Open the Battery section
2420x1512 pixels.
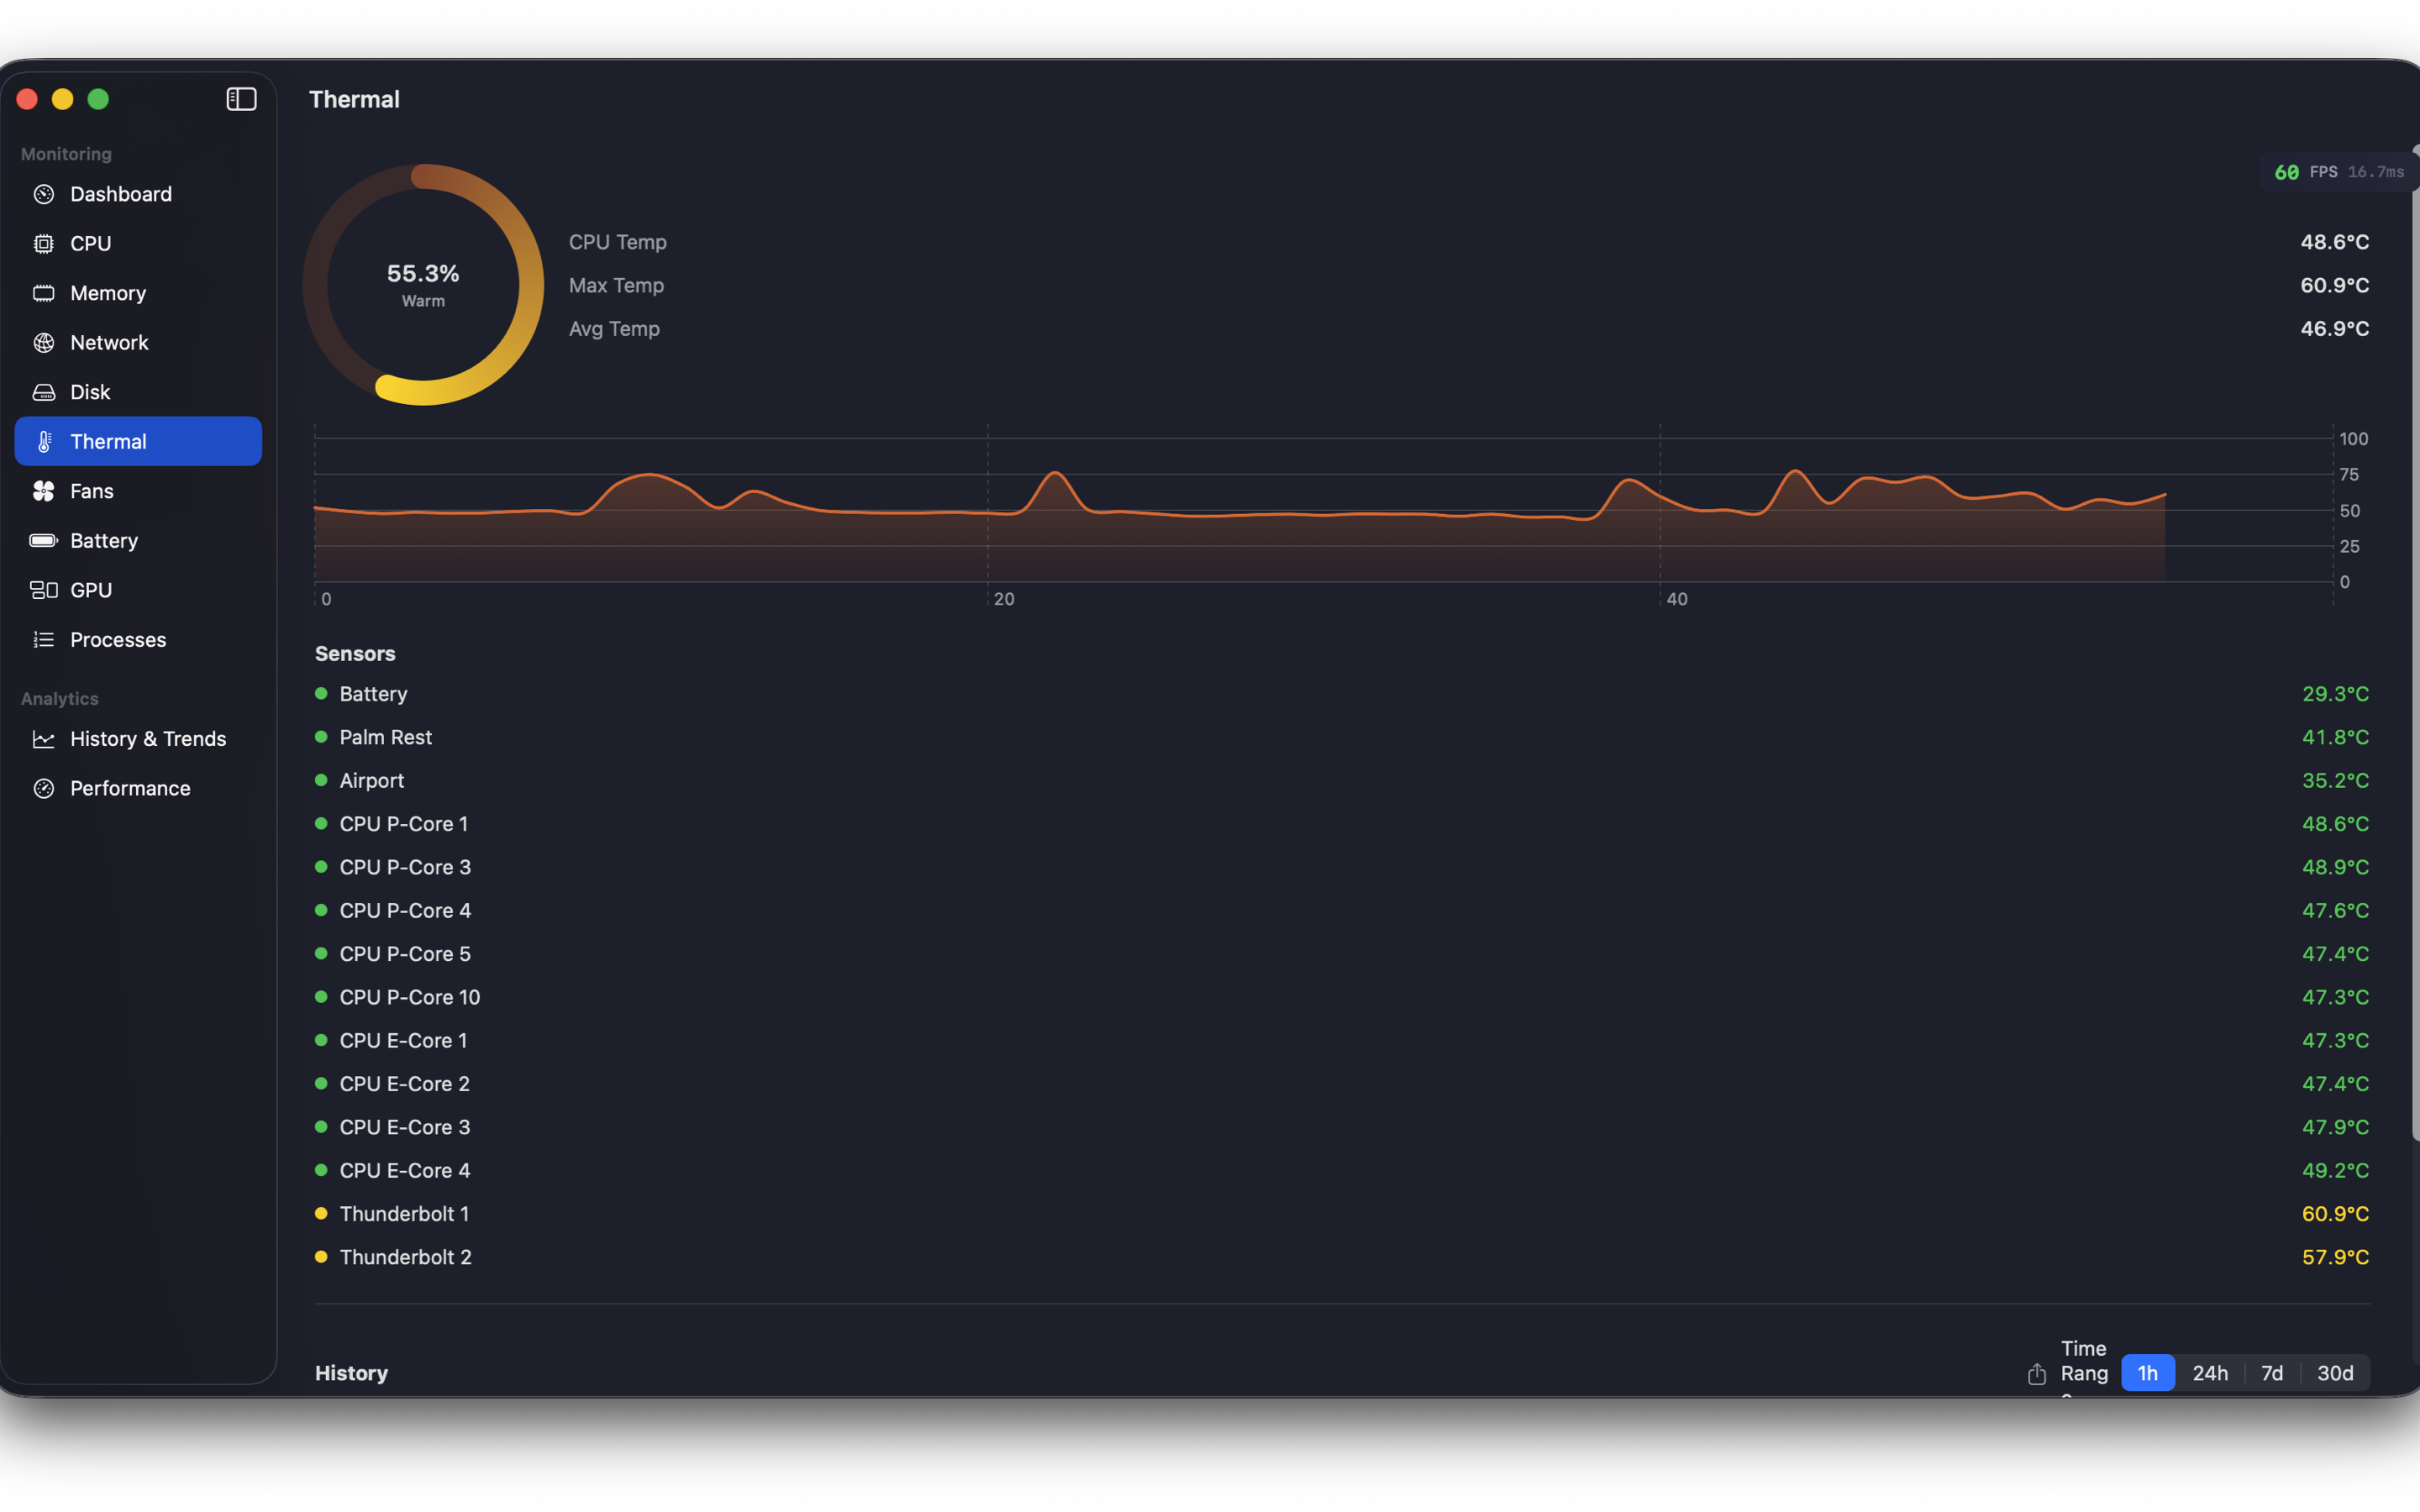coord(104,541)
